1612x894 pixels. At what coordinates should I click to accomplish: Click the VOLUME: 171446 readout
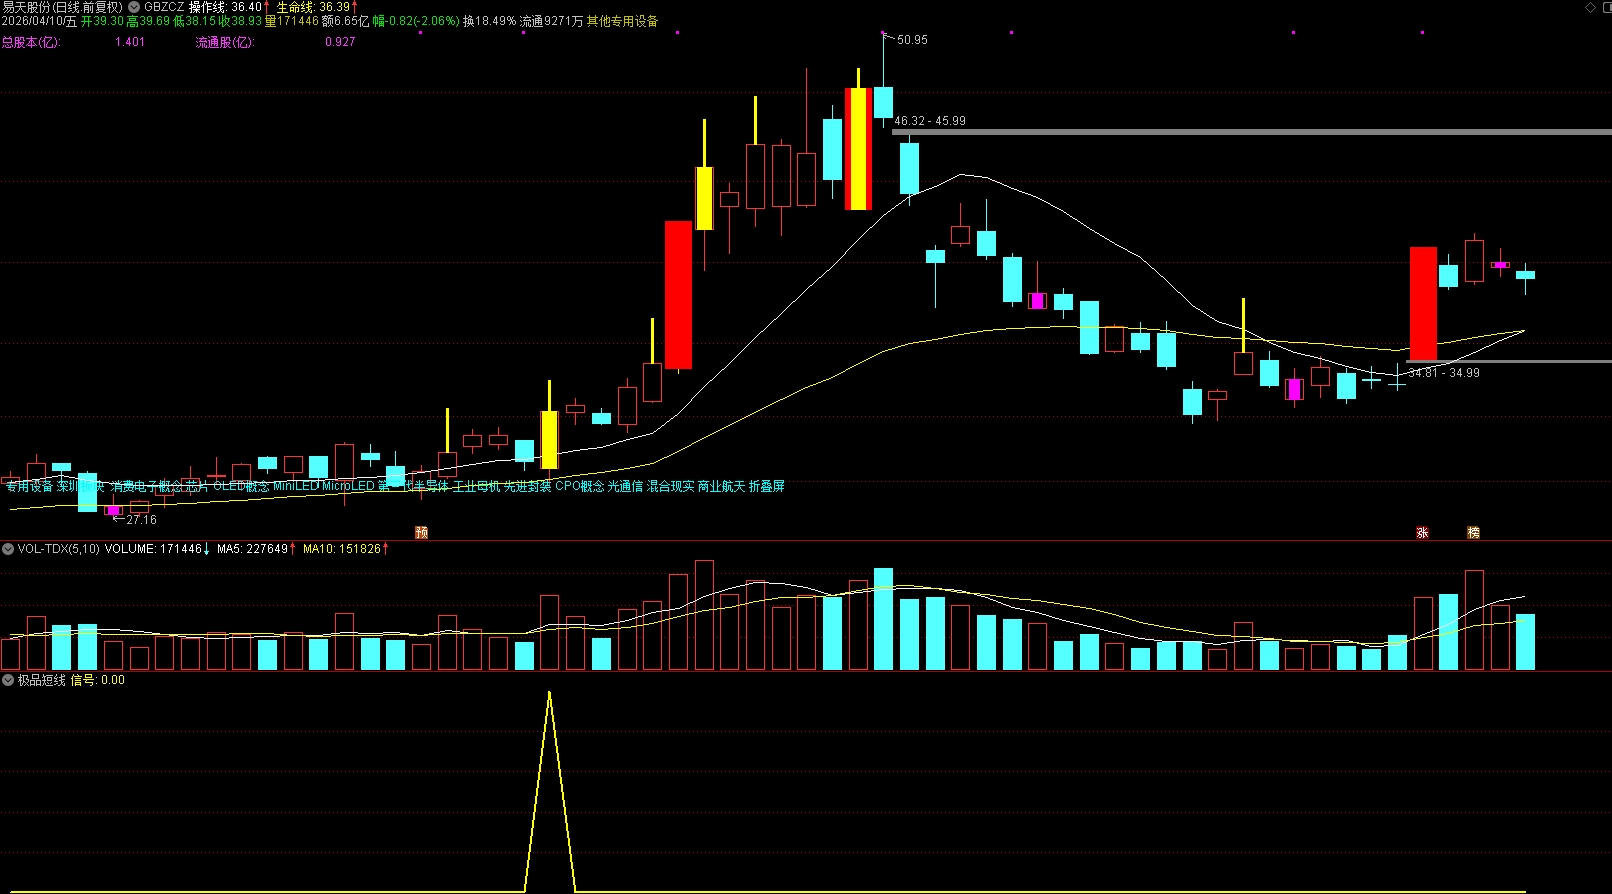153,549
